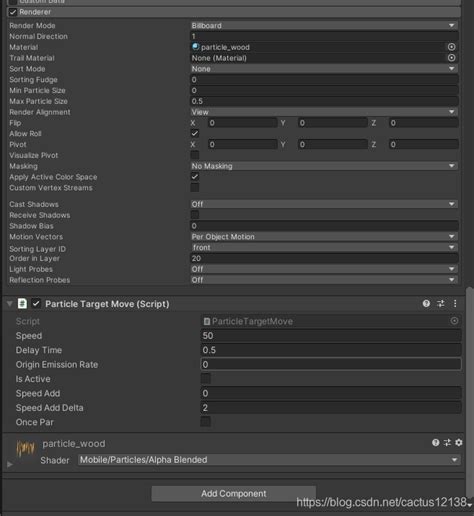Click the Add Component button

(x=234, y=493)
